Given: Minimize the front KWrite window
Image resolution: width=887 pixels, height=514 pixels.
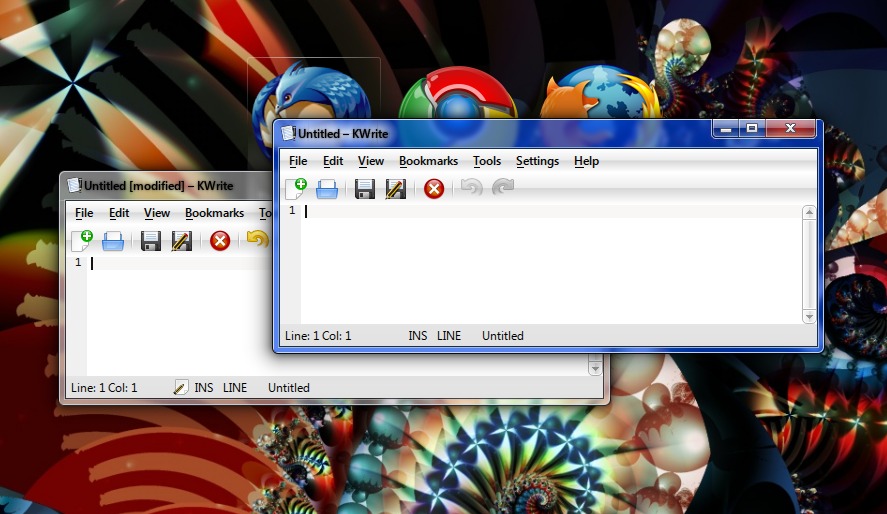Looking at the screenshot, I should (x=726, y=129).
